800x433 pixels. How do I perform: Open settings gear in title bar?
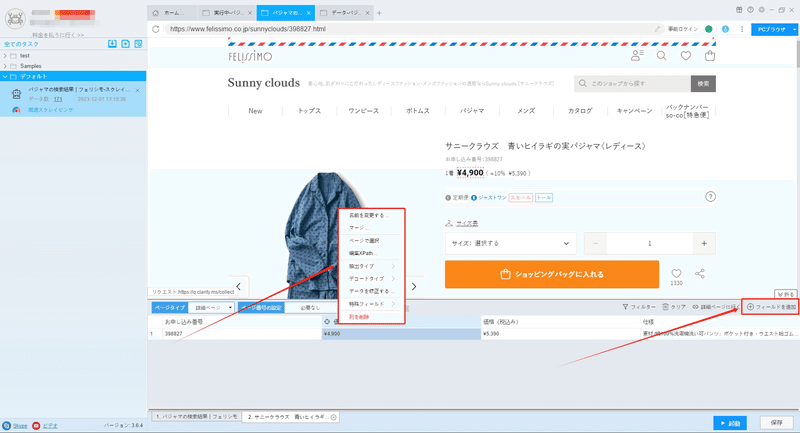pos(761,10)
